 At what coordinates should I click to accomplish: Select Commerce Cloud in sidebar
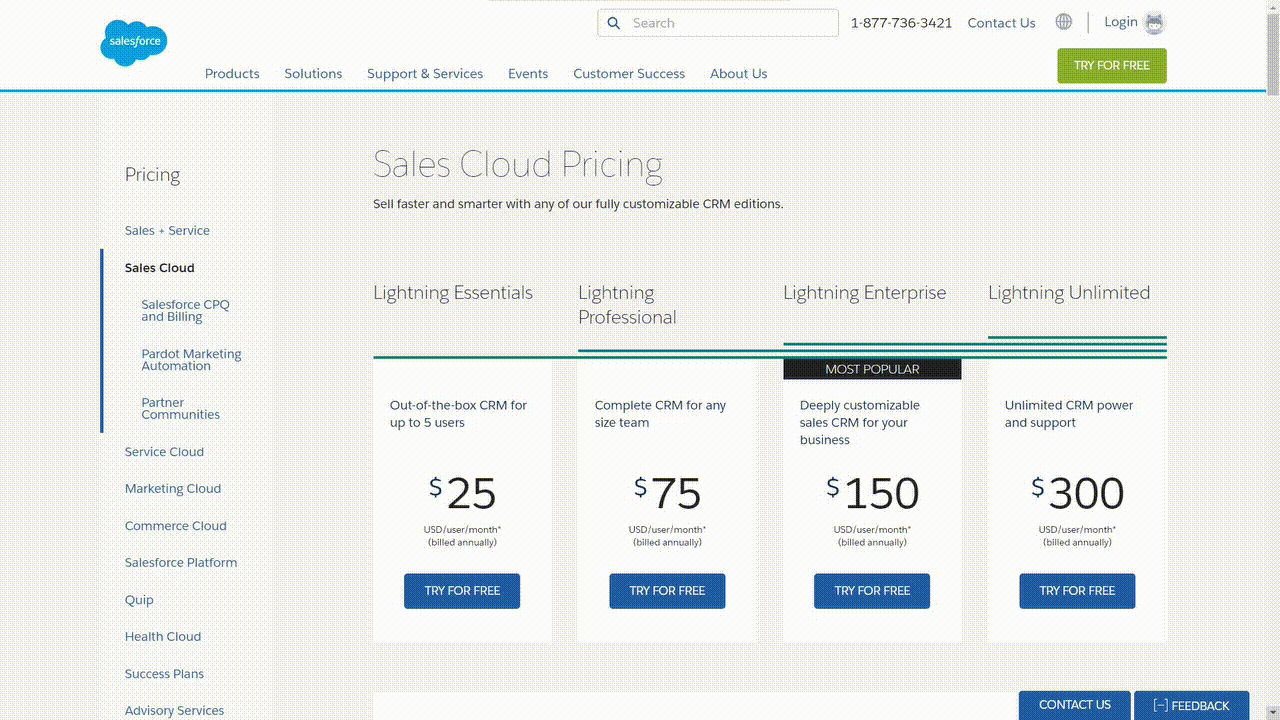coord(176,526)
